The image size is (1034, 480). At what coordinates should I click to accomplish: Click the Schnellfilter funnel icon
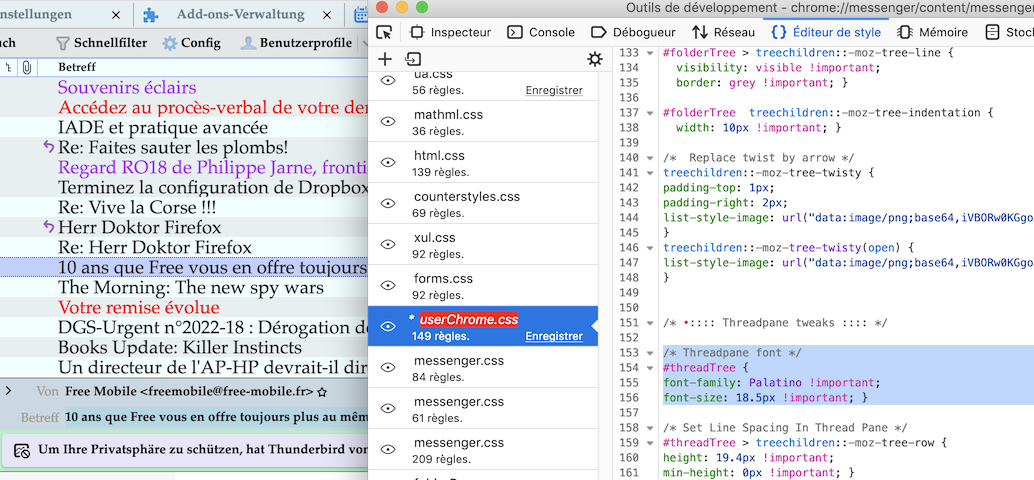point(63,44)
